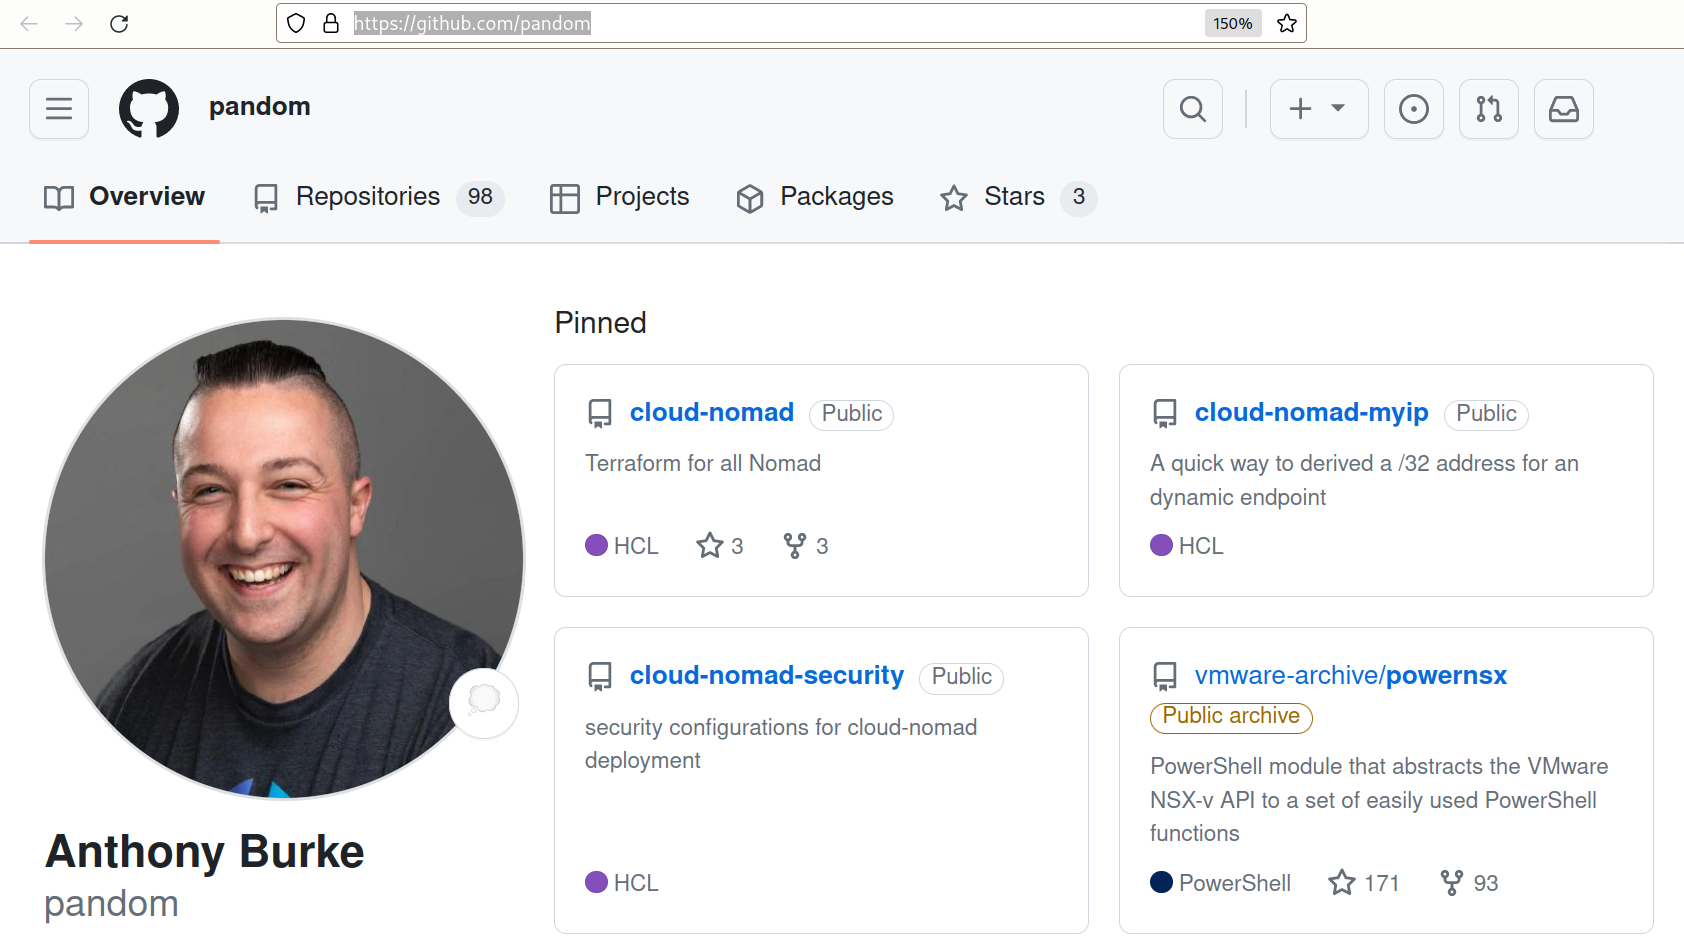Select the Overview tab

[124, 197]
